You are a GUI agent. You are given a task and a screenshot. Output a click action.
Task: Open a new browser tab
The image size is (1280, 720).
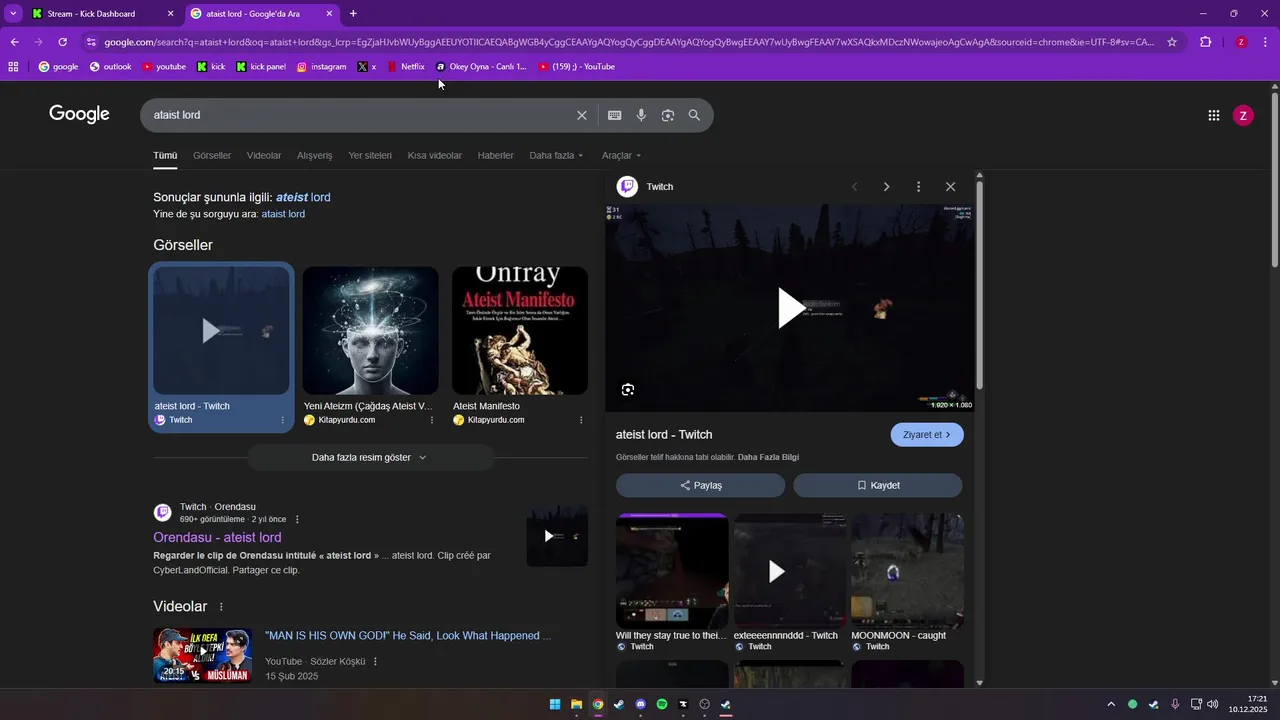pos(353,13)
